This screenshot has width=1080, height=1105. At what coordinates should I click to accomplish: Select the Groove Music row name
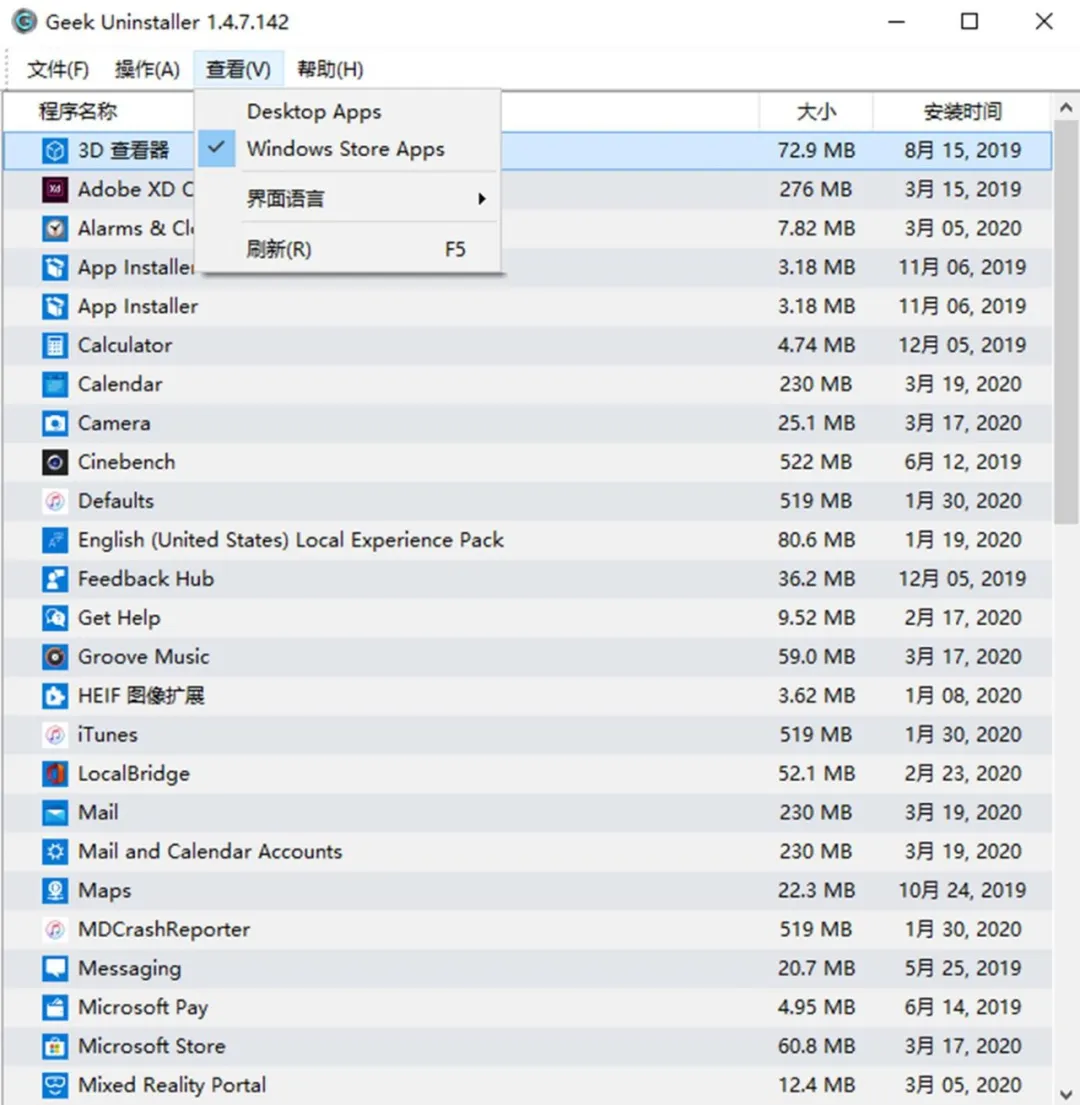144,657
